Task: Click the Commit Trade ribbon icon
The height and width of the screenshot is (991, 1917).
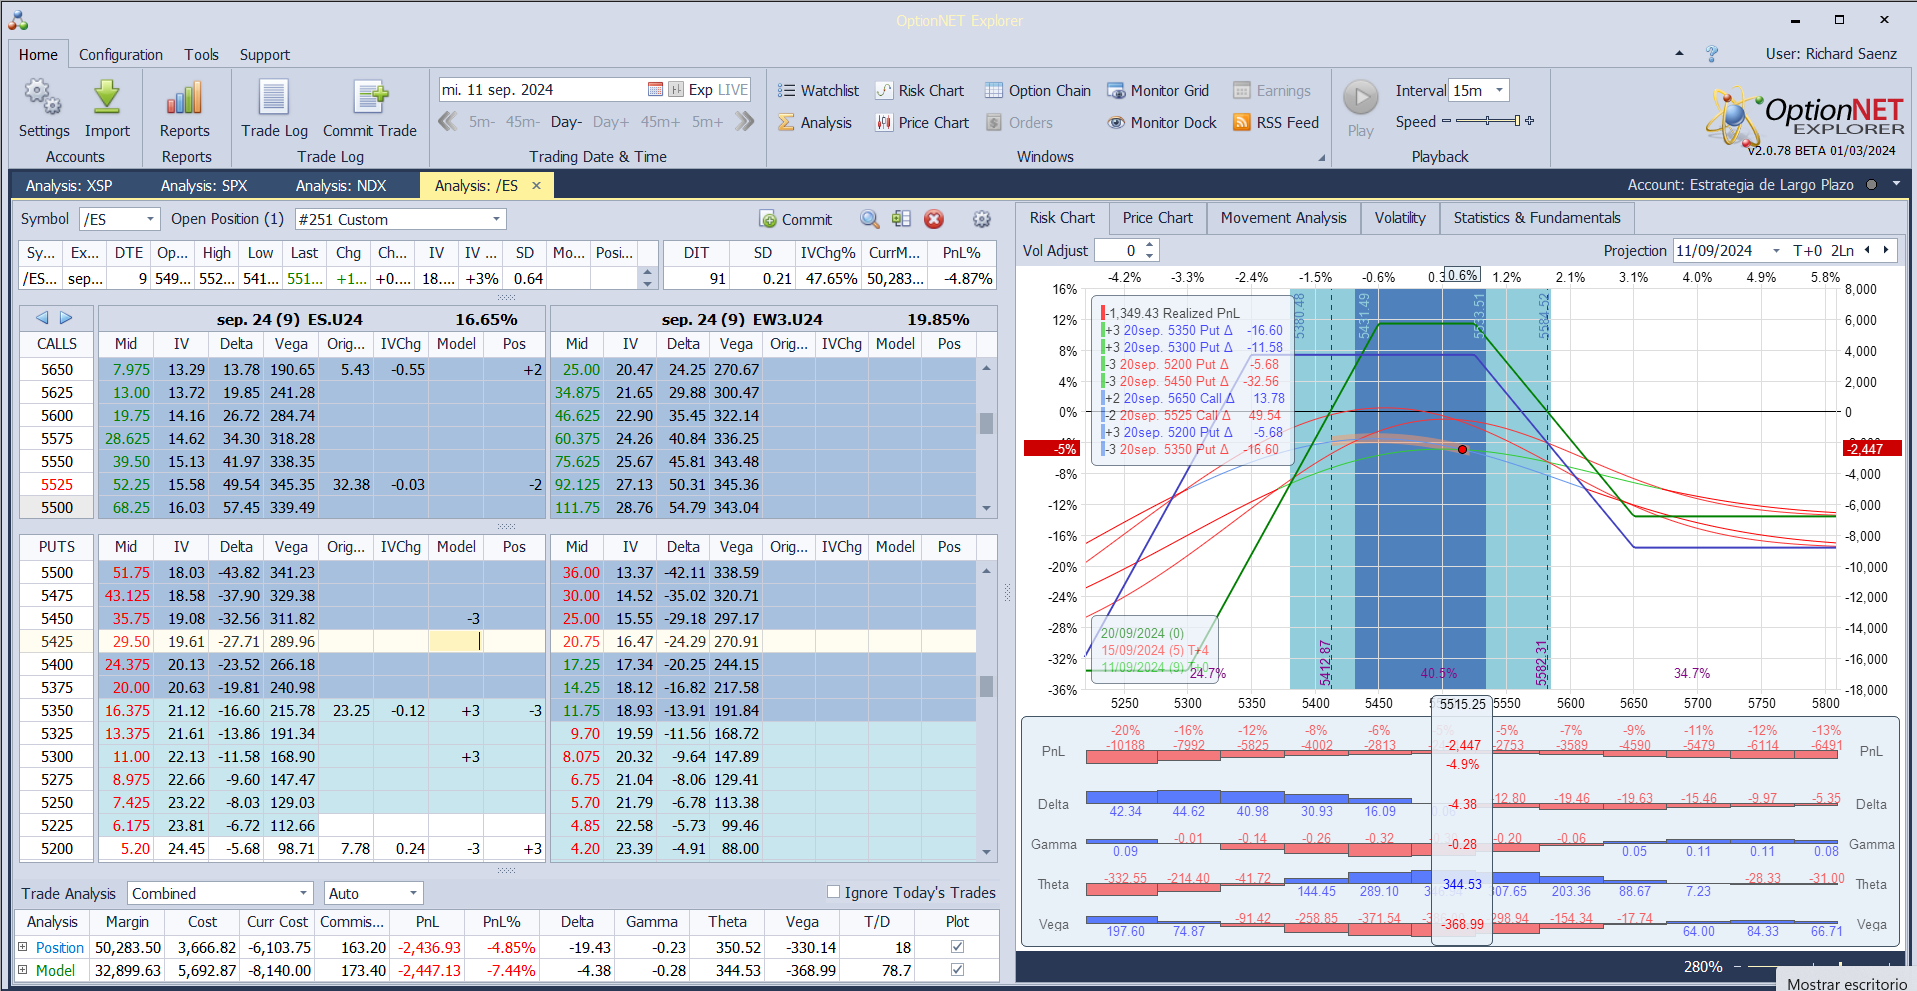Action: coord(370,97)
